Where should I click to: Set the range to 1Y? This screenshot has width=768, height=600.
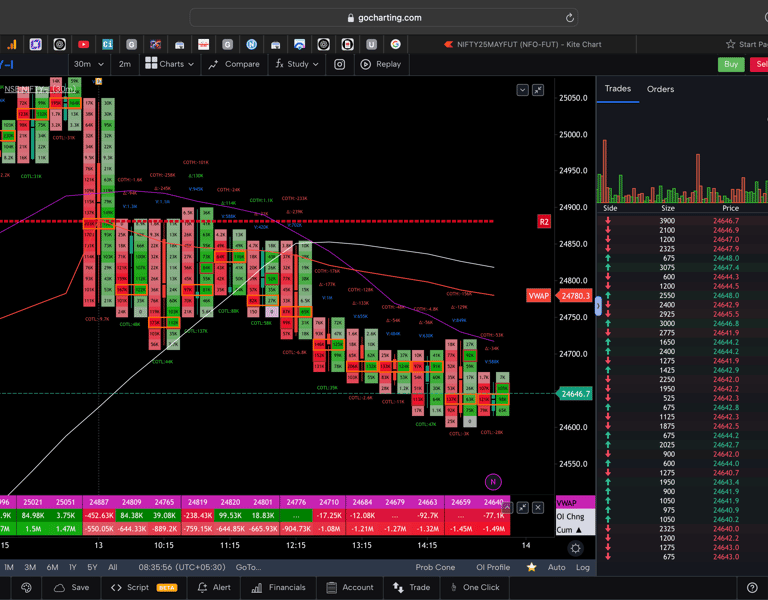[72, 567]
